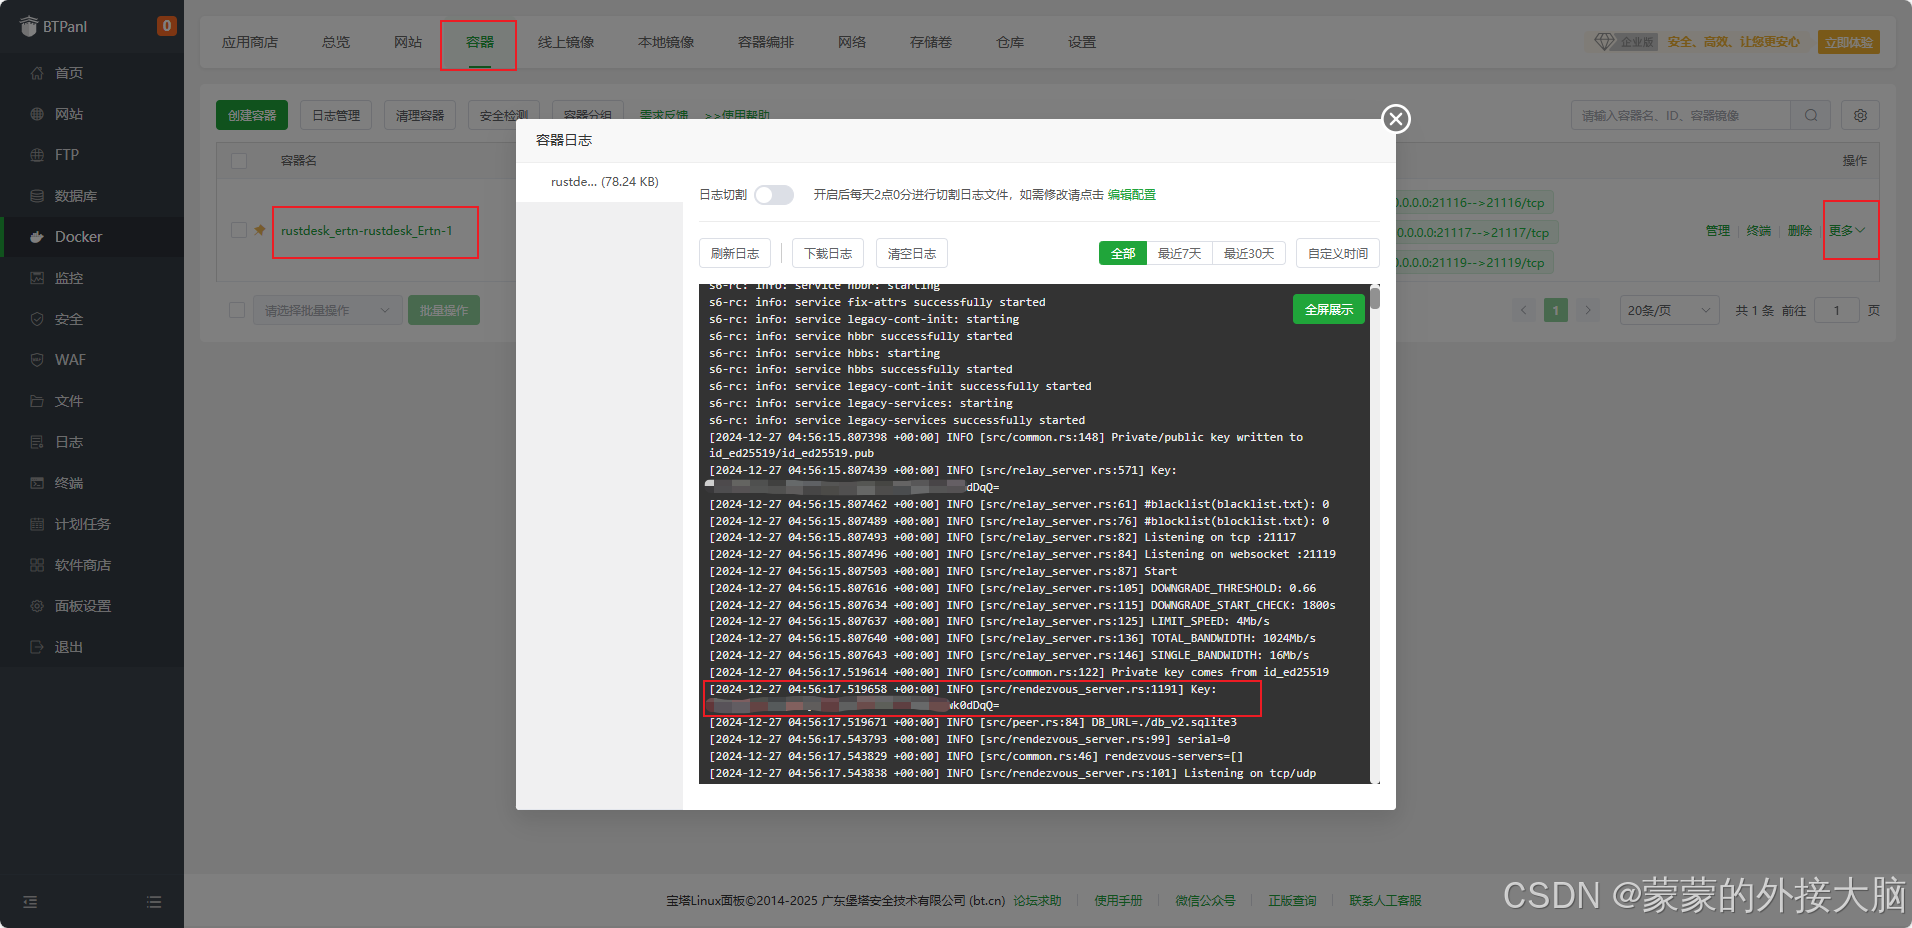
Task: Select the 最近7天 time filter
Action: pyautogui.click(x=1179, y=253)
